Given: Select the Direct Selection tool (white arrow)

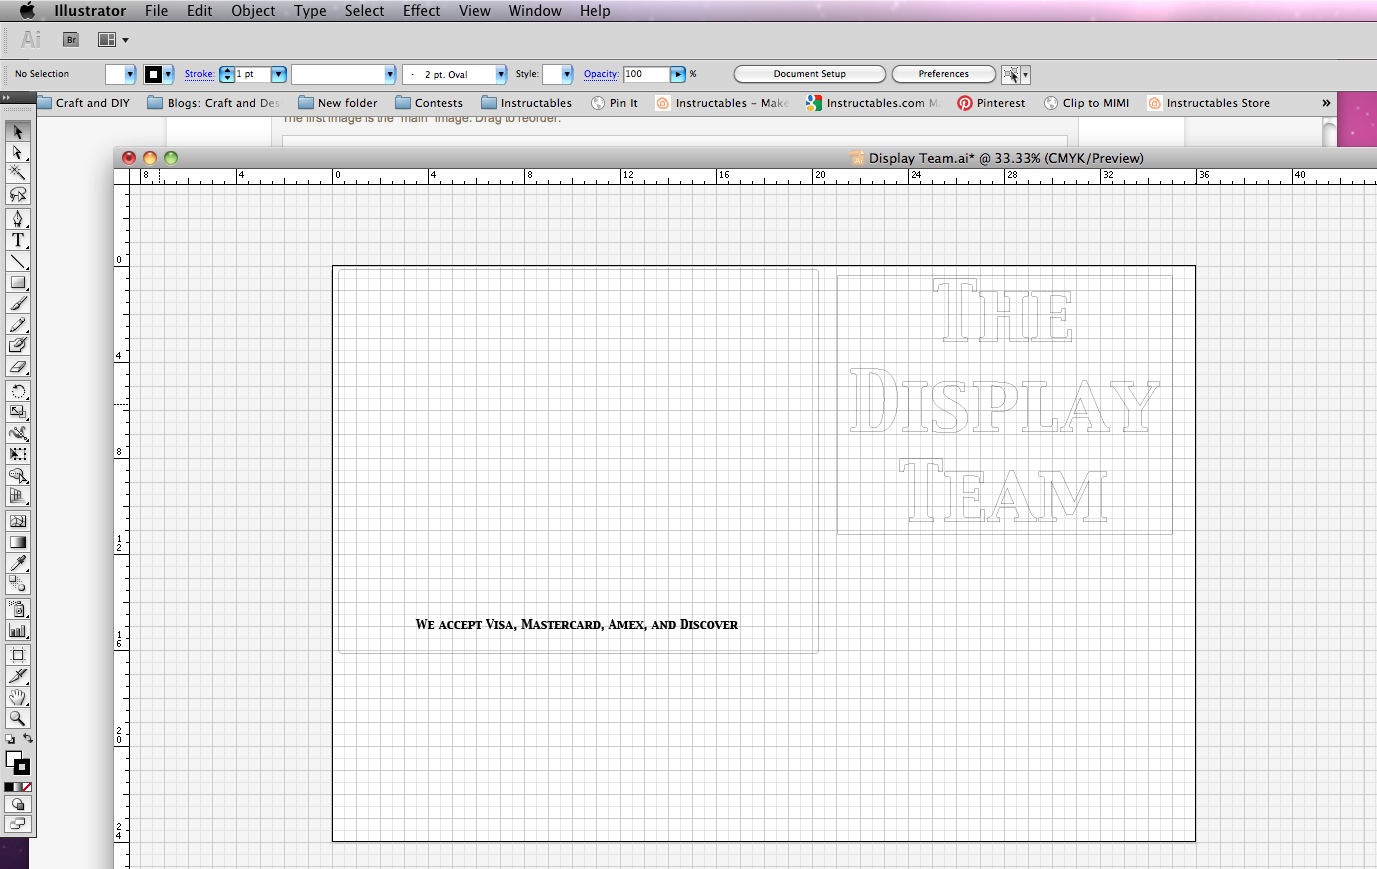Looking at the screenshot, I should [17, 152].
